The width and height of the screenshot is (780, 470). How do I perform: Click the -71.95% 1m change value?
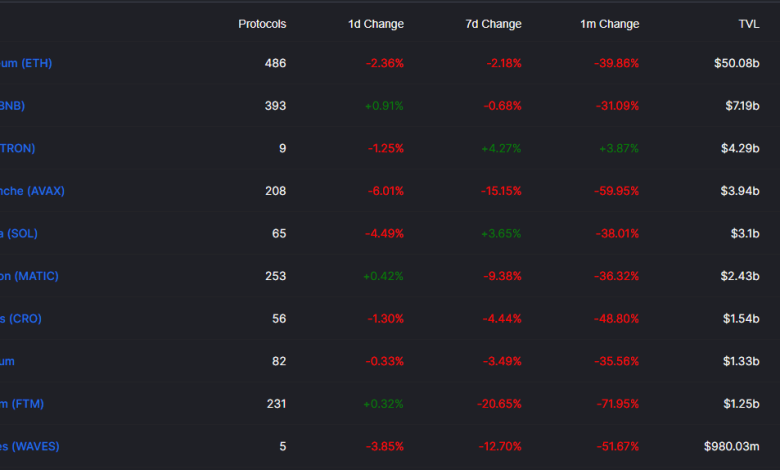pos(617,403)
